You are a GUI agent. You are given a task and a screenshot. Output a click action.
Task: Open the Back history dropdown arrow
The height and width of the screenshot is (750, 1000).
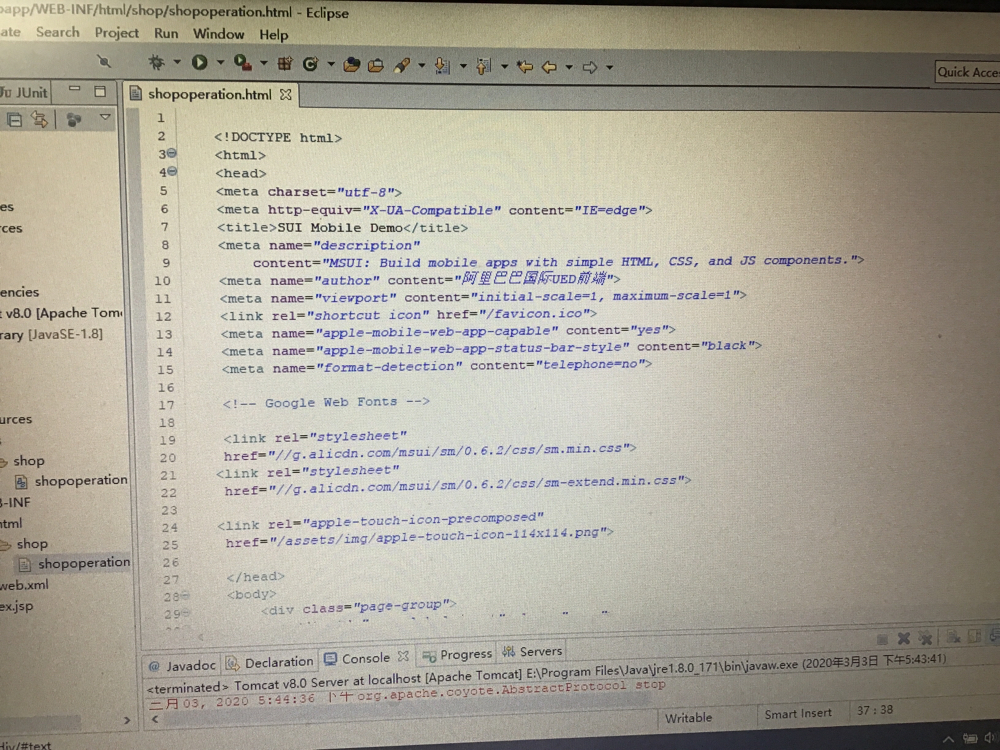569,66
